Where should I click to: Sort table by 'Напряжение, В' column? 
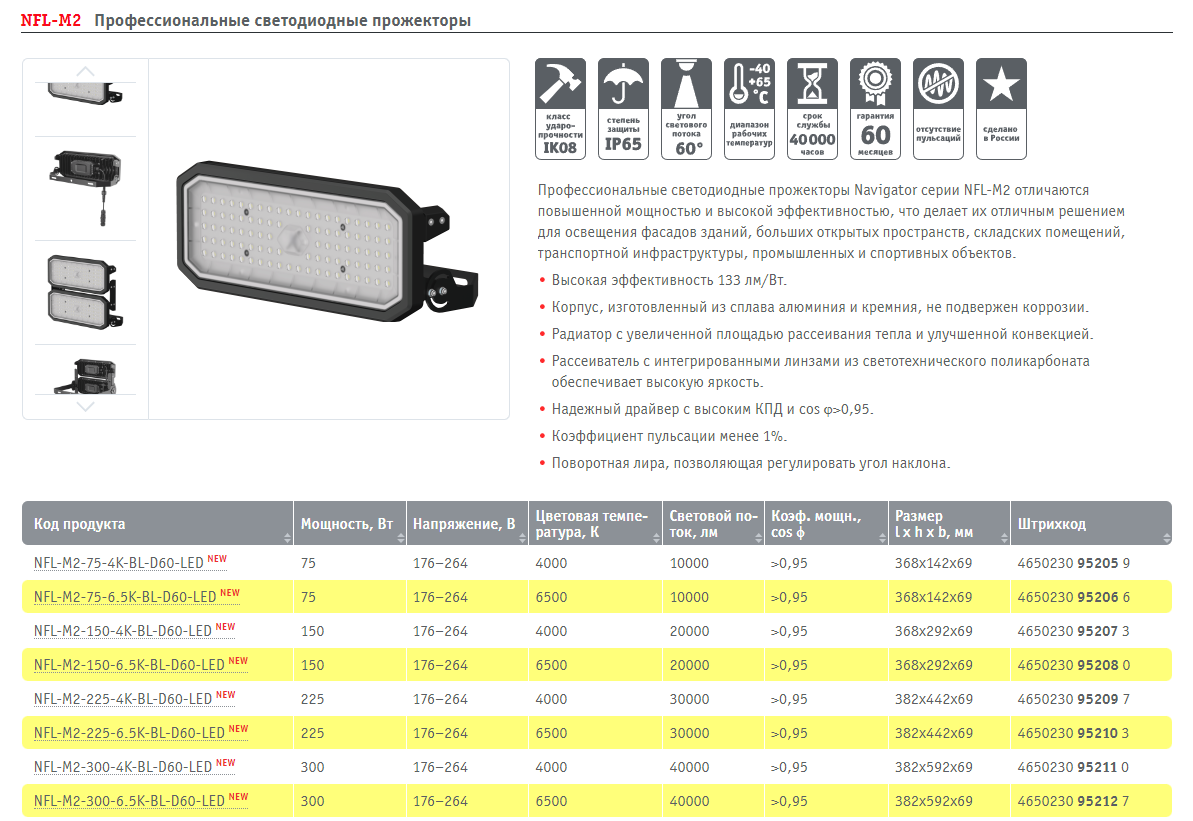pyautogui.click(x=523, y=538)
